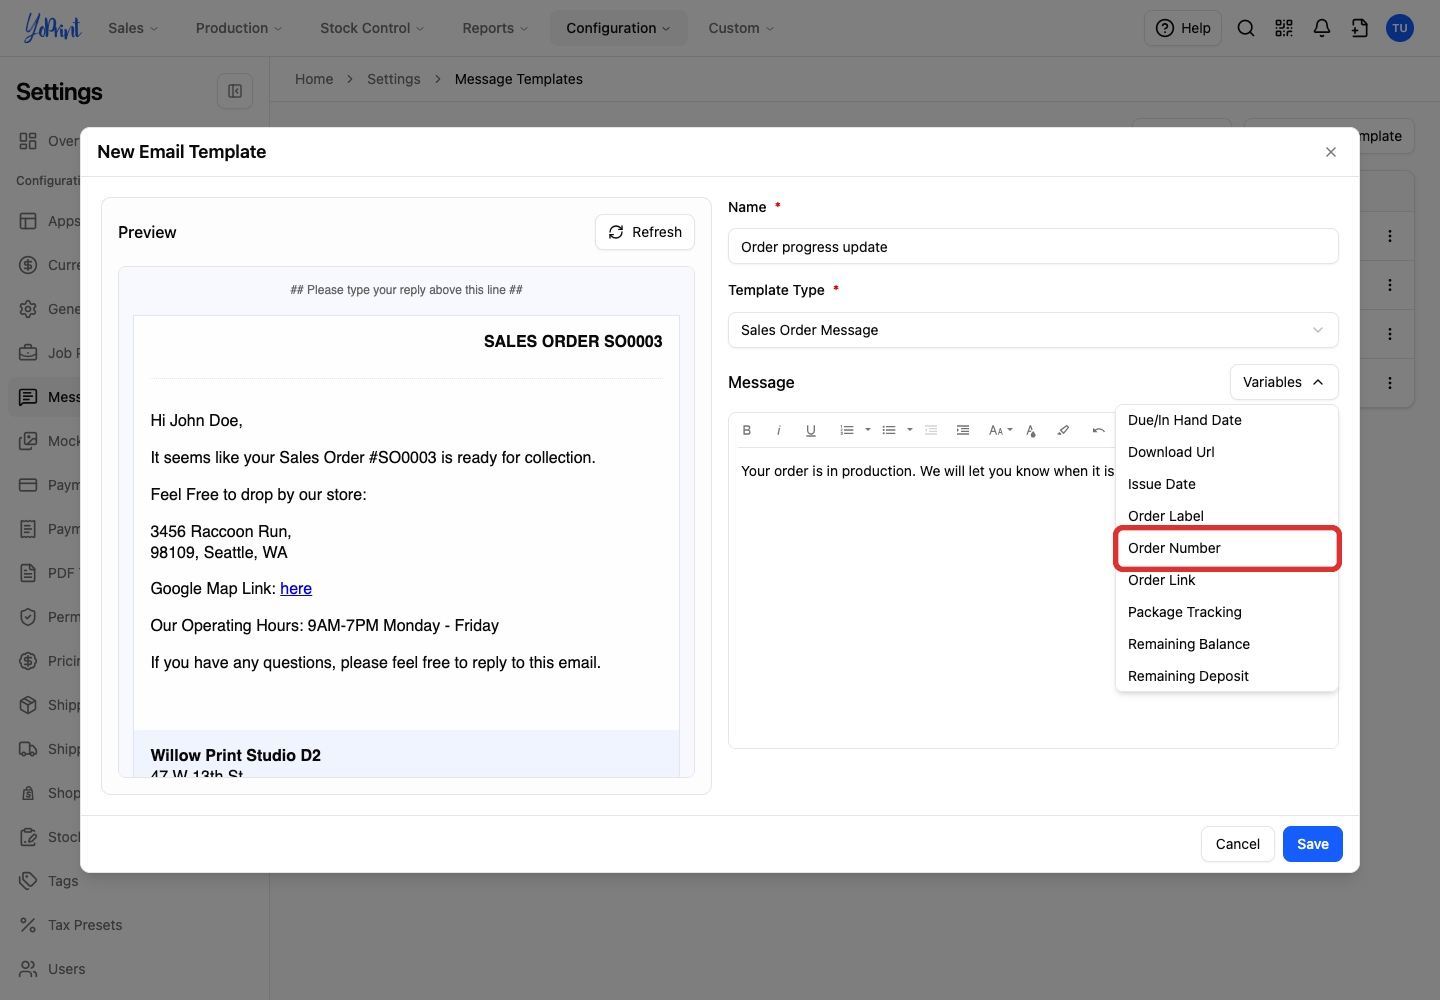
Task: Open the Template Type dropdown
Action: pos(1033,330)
